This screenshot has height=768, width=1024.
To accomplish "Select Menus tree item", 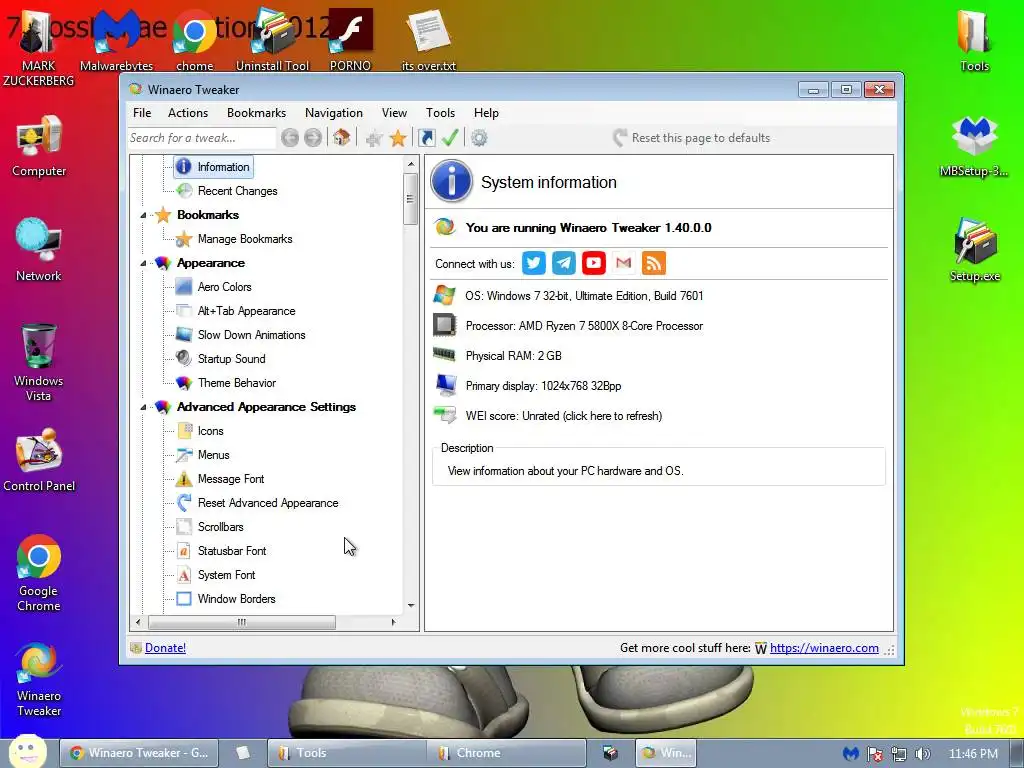I will (x=214, y=455).
